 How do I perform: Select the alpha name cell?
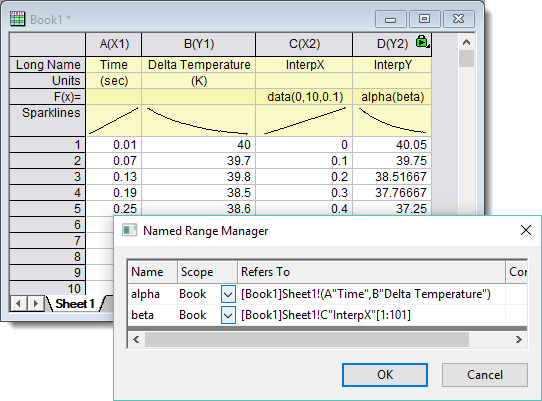coord(152,294)
